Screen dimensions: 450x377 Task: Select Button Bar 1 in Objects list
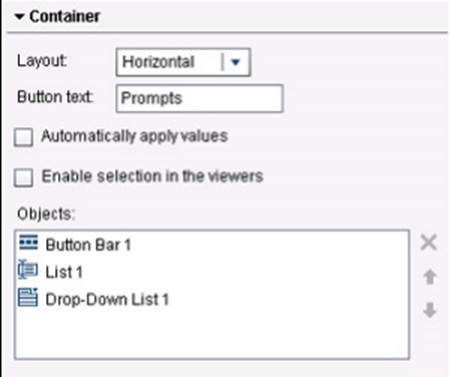(88, 245)
